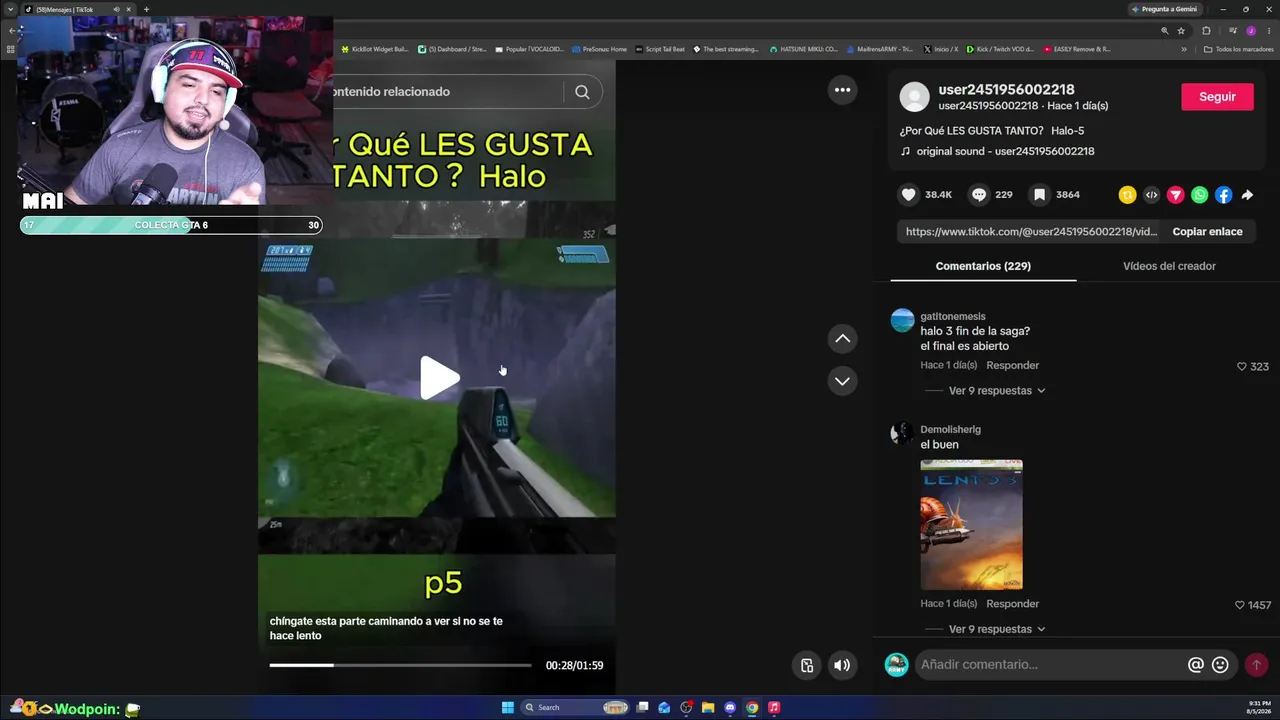Switch to Comentarios (229) tab

983,266
